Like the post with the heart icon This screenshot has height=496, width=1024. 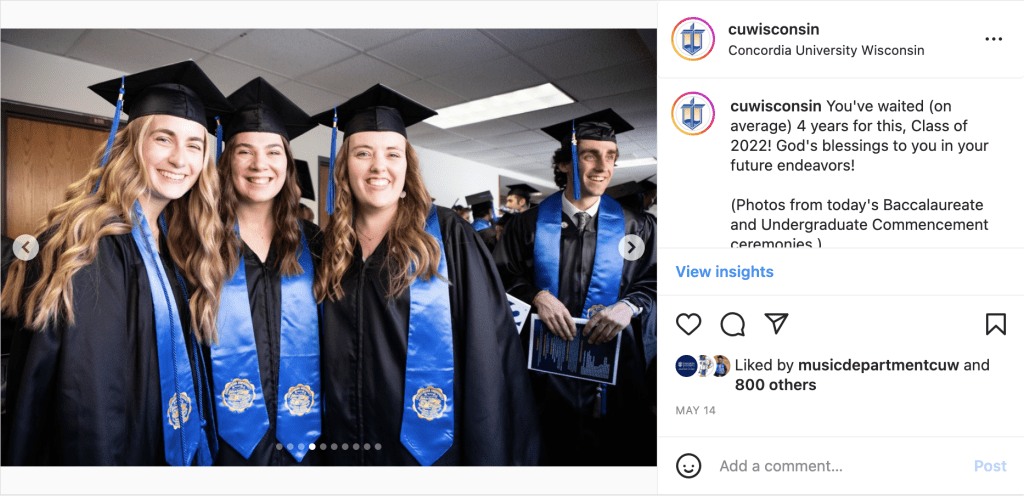[689, 324]
